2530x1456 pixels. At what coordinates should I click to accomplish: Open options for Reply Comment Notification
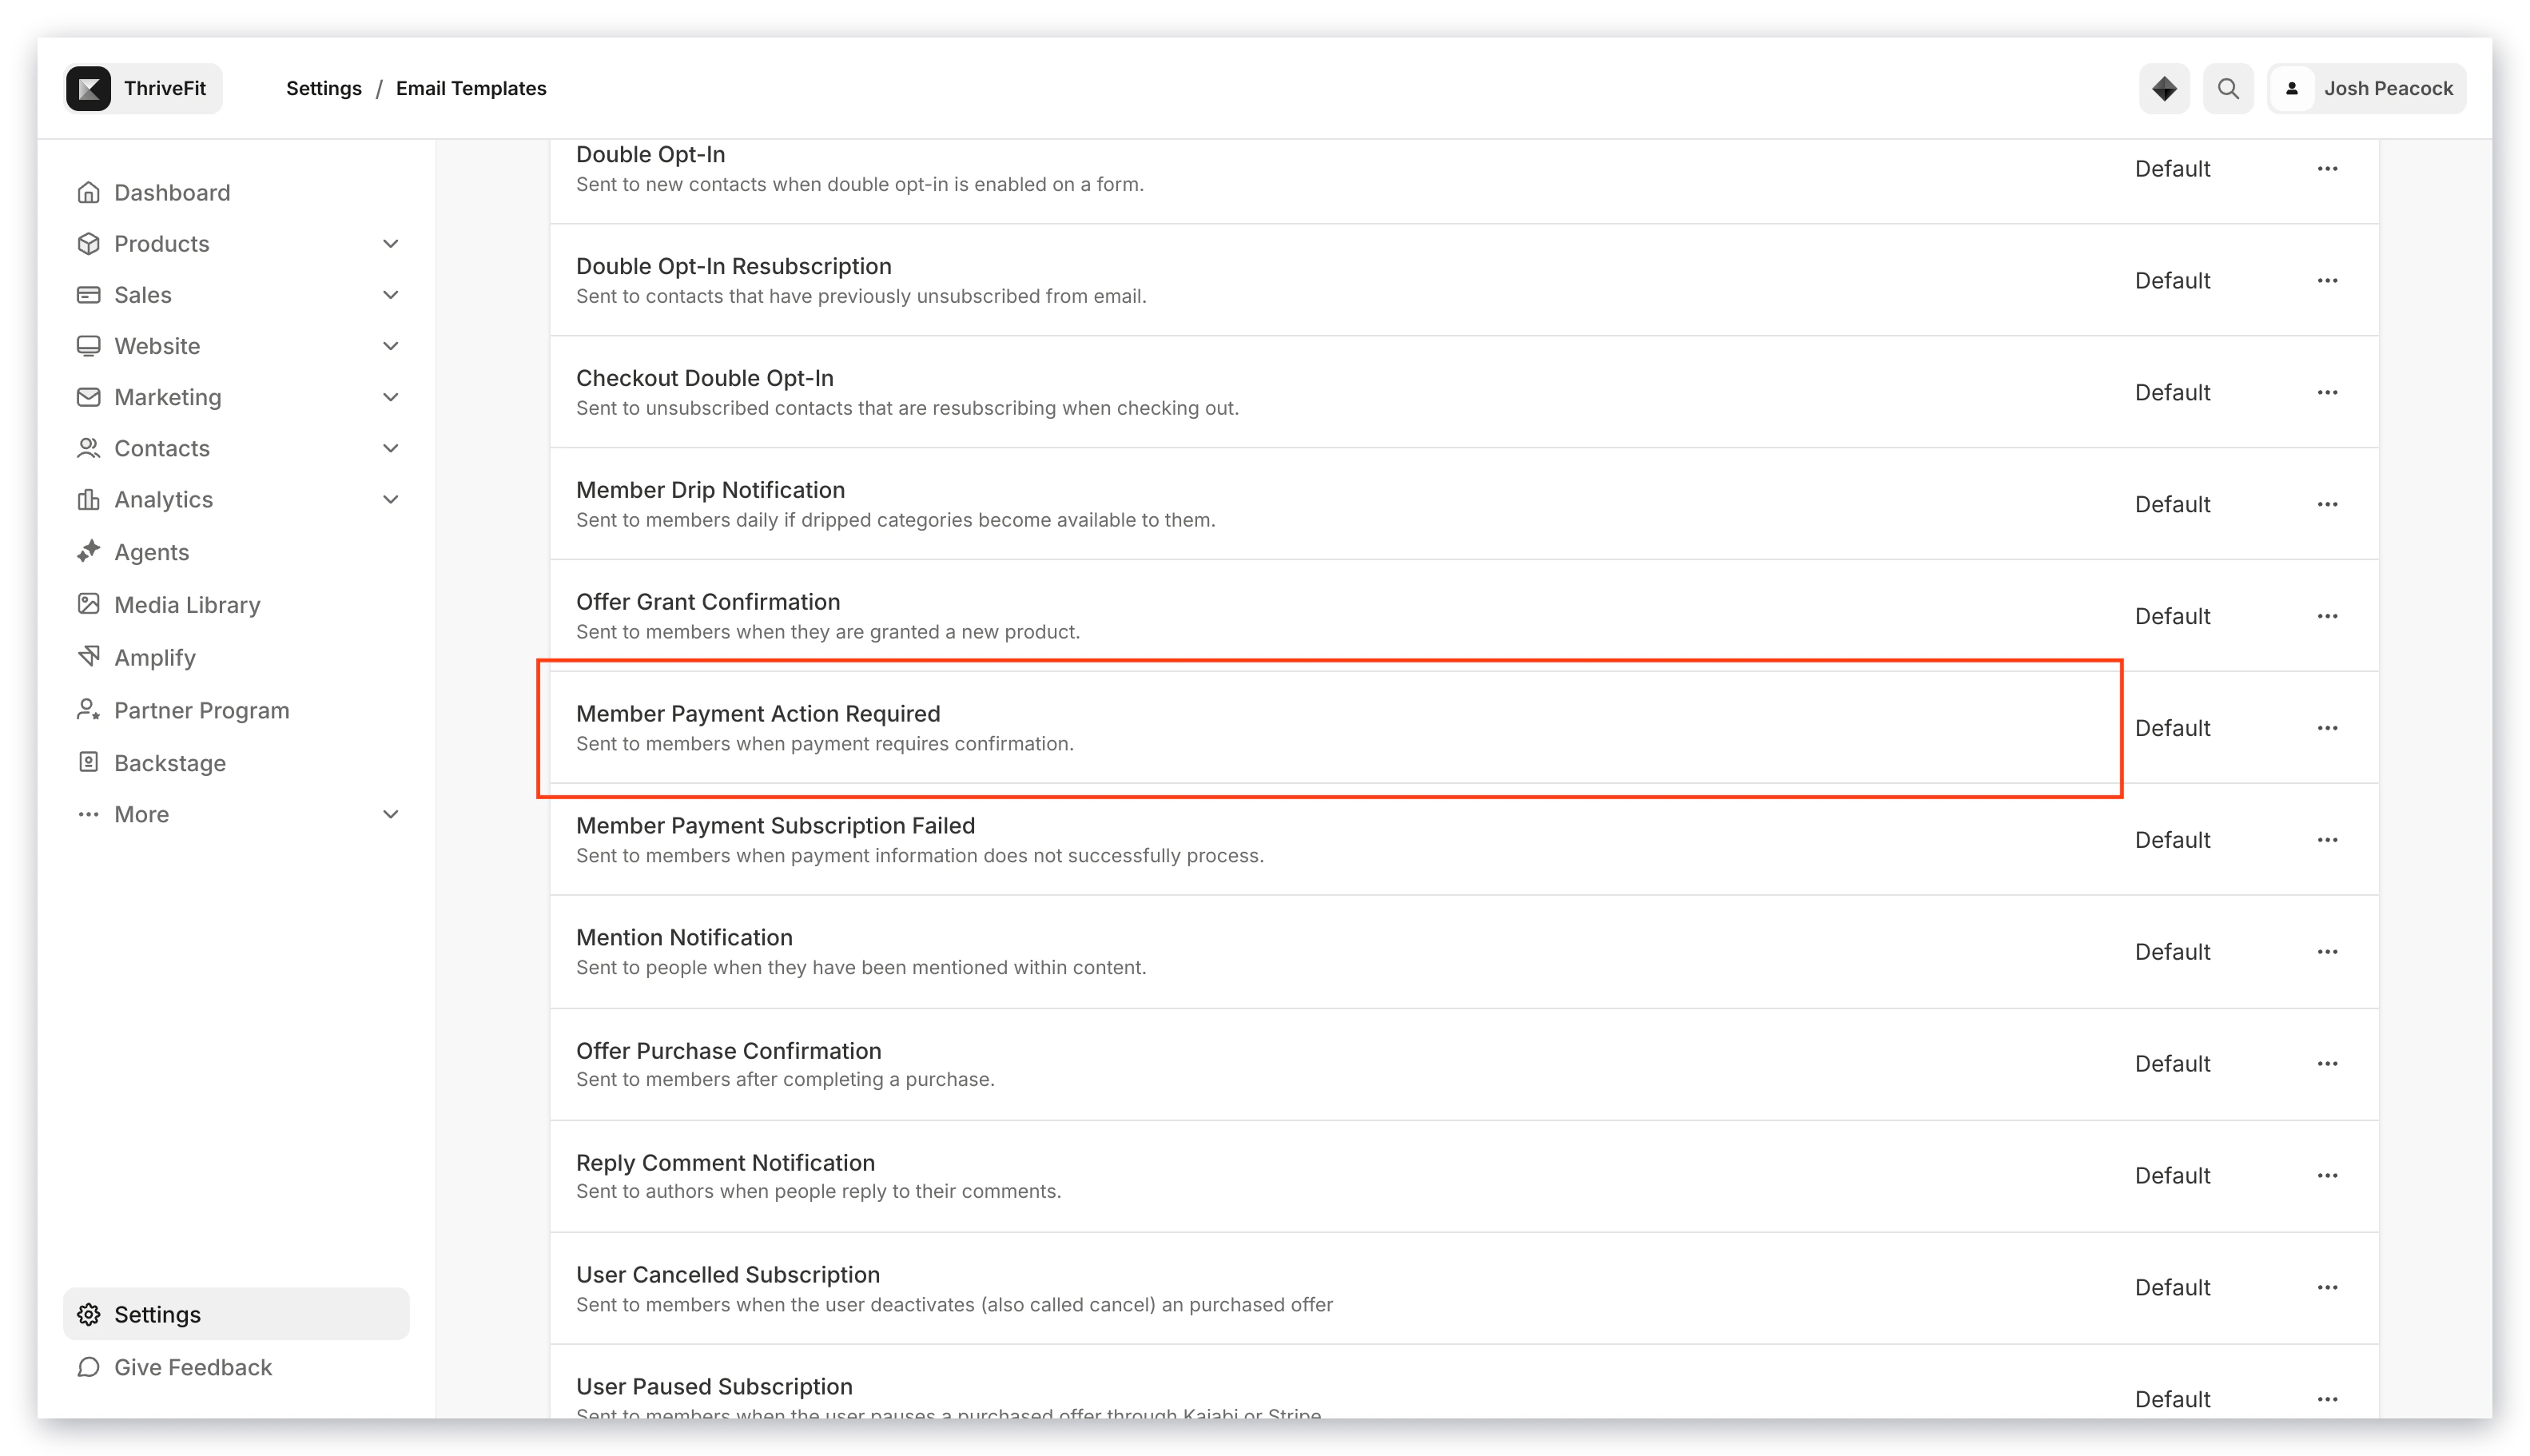pyautogui.click(x=2326, y=1176)
